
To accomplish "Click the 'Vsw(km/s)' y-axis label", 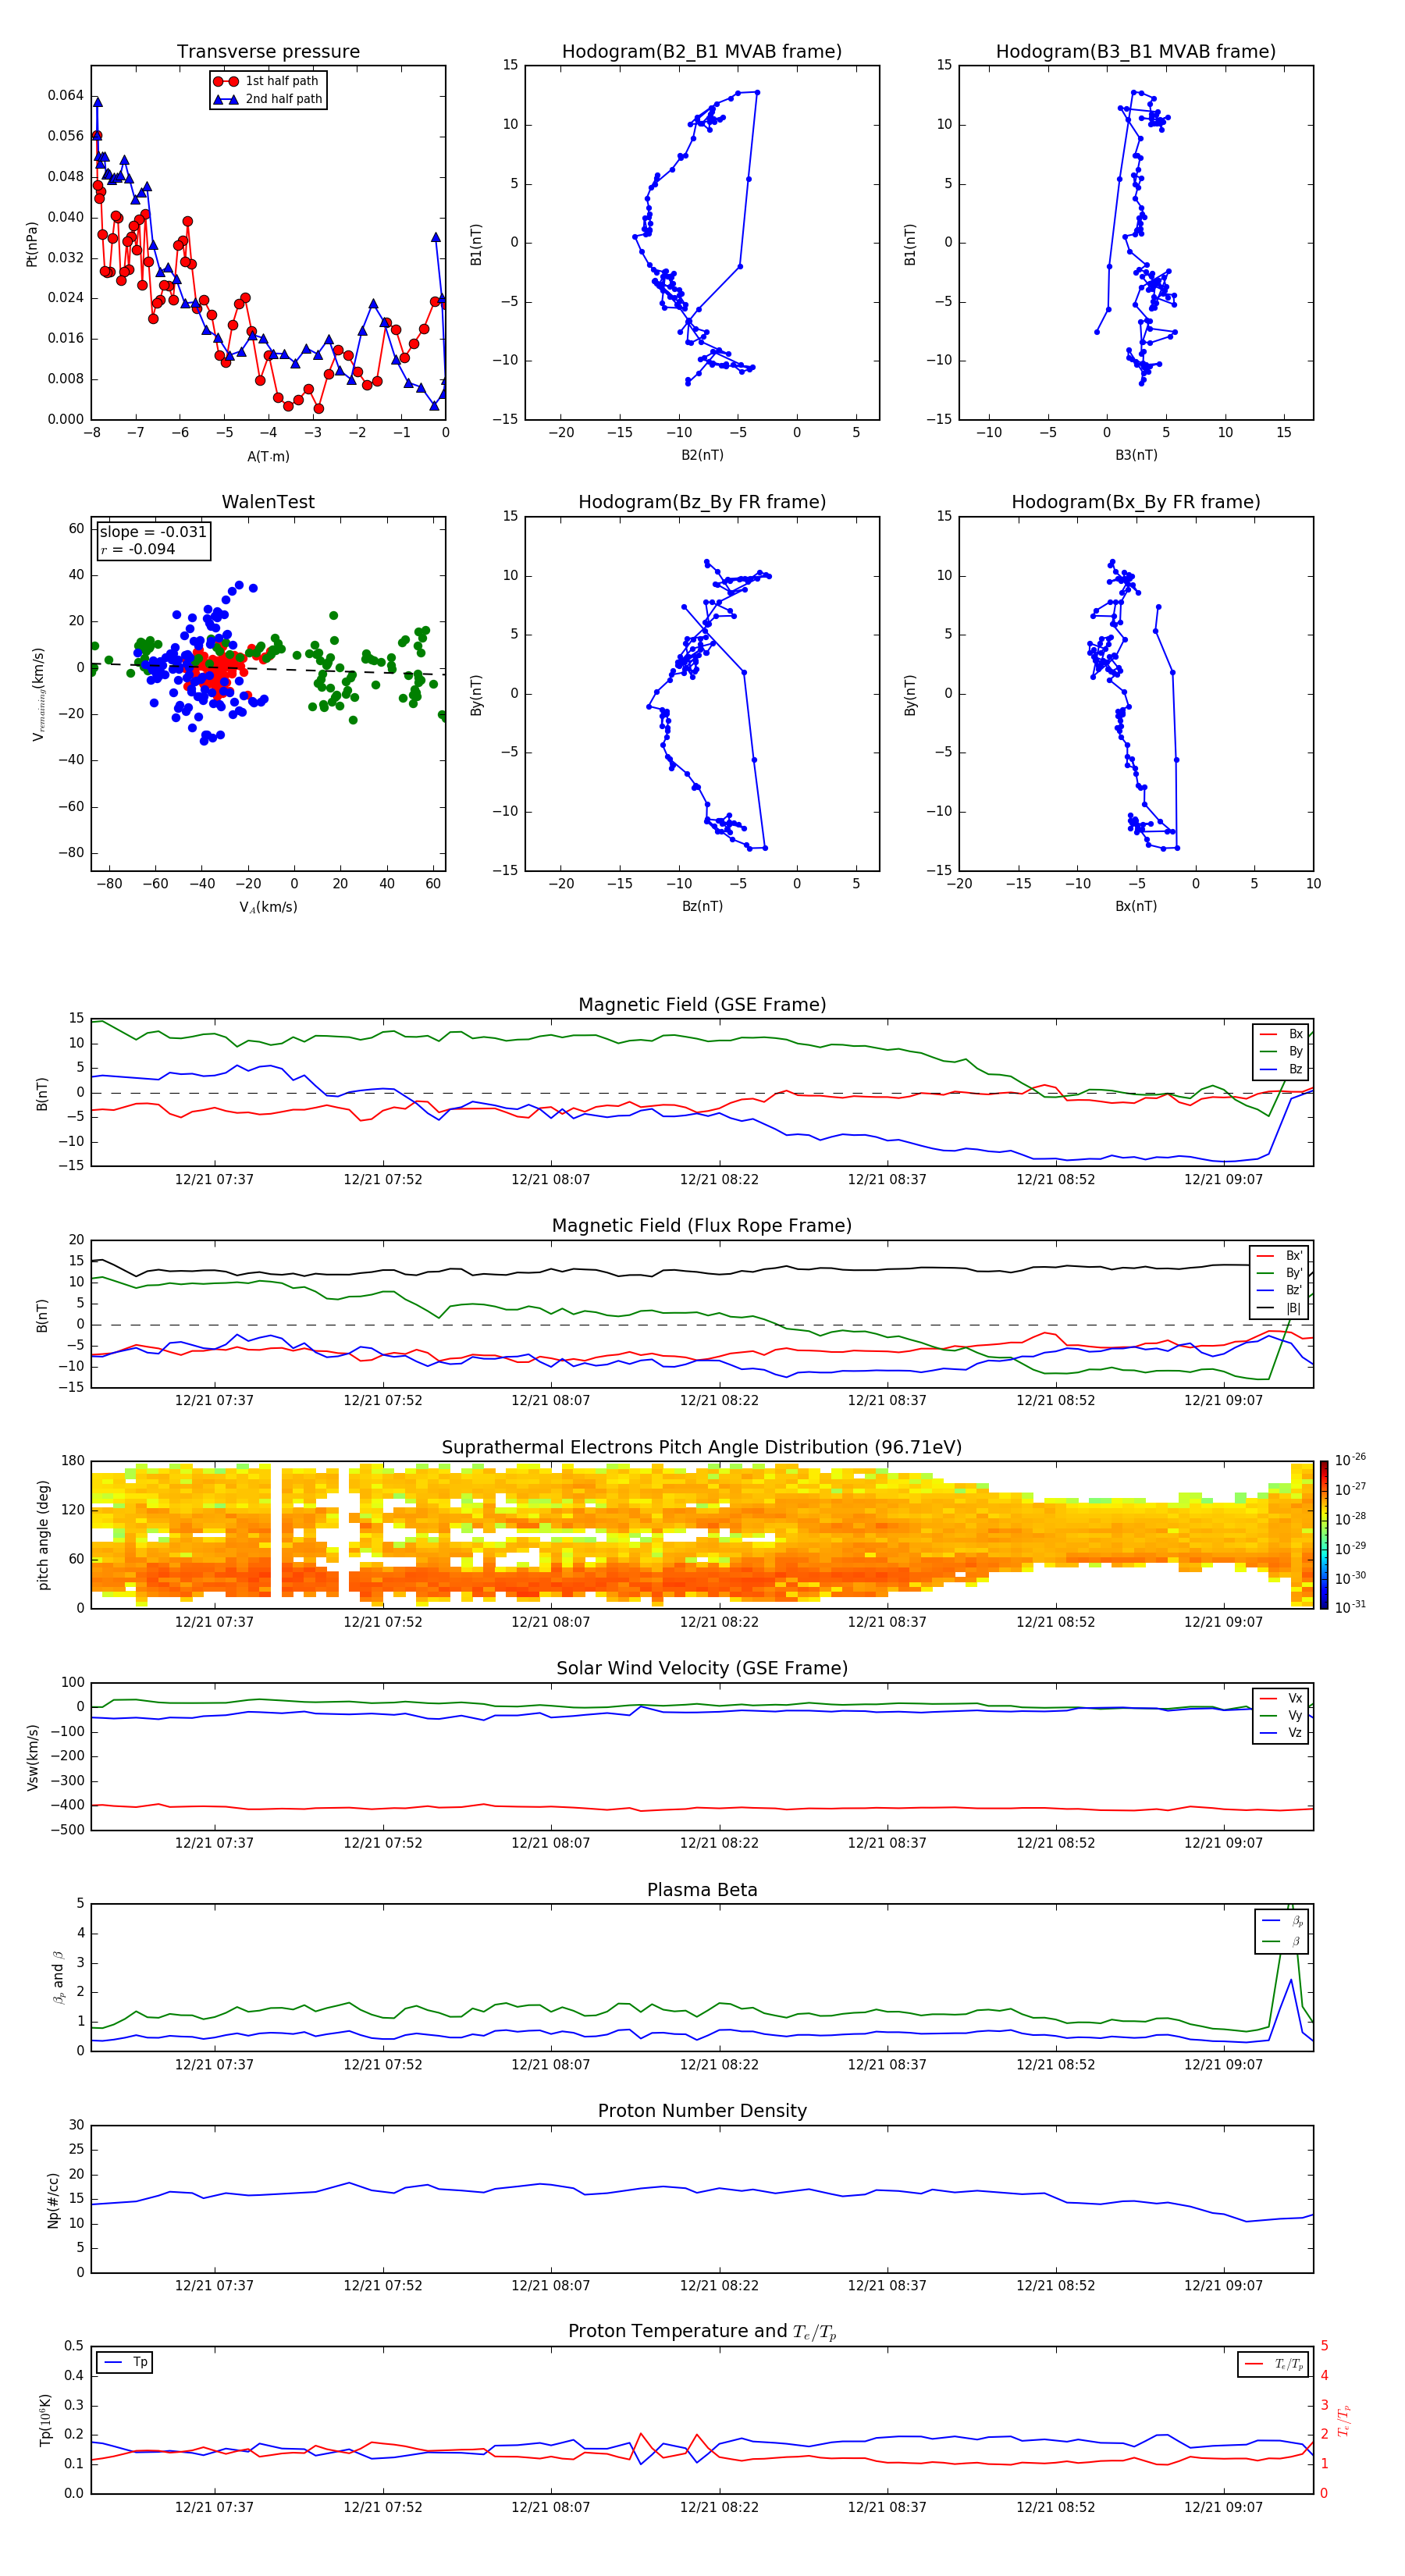I will [32, 1757].
